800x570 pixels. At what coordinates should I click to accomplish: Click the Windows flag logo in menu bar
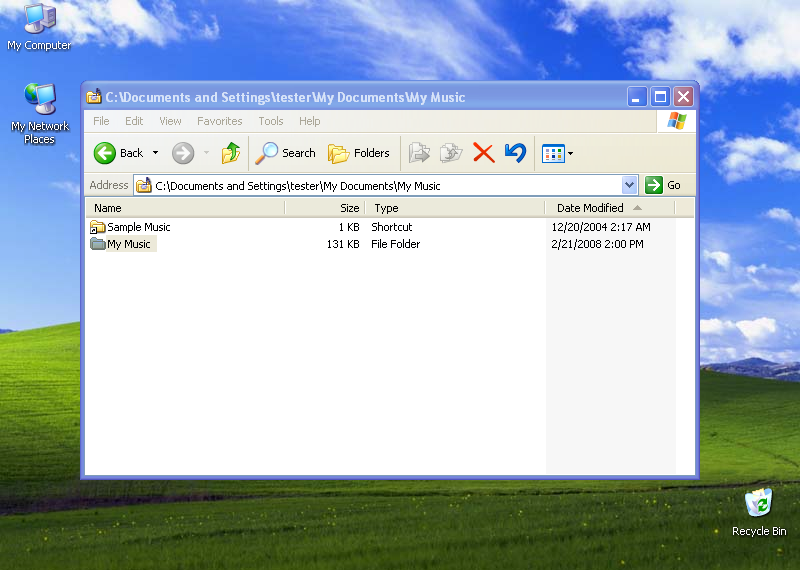[x=677, y=121]
